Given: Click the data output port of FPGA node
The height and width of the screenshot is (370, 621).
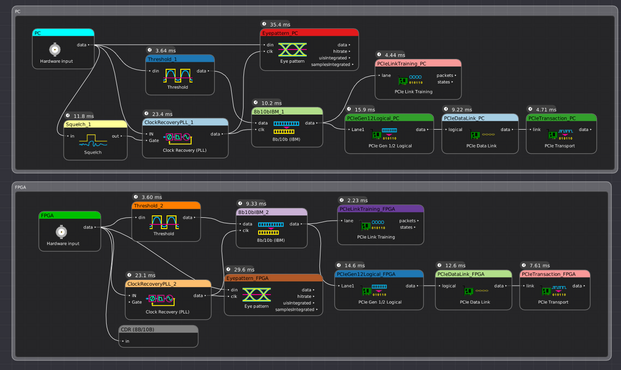Looking at the screenshot, I should (90, 227).
